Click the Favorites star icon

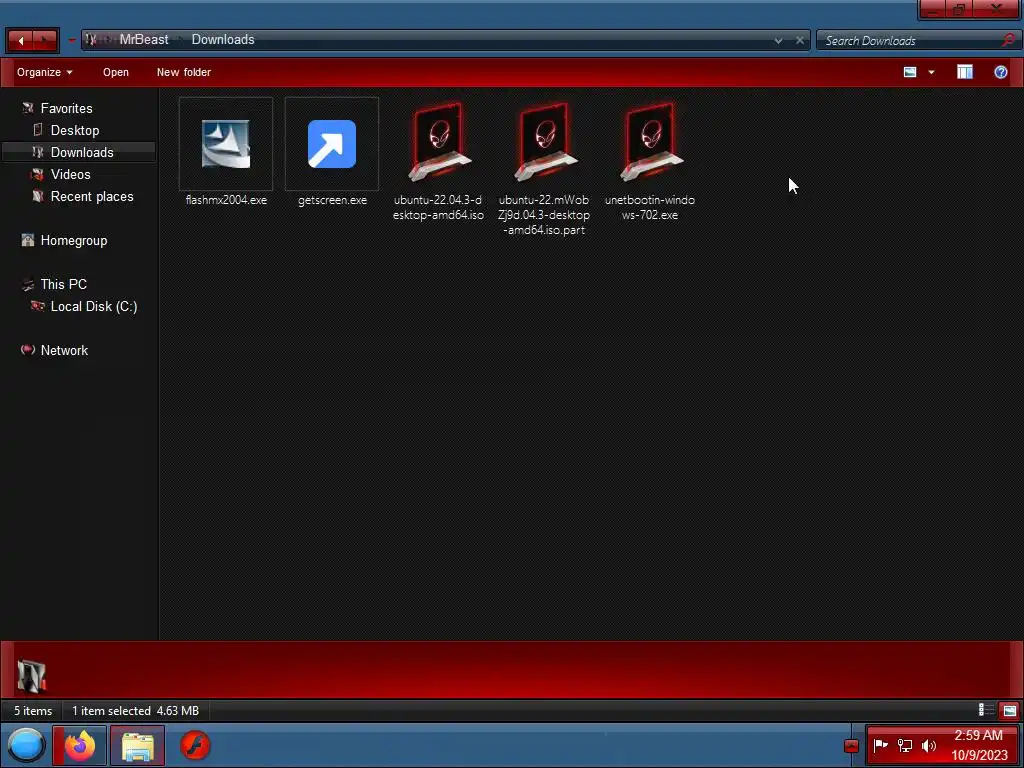27,108
